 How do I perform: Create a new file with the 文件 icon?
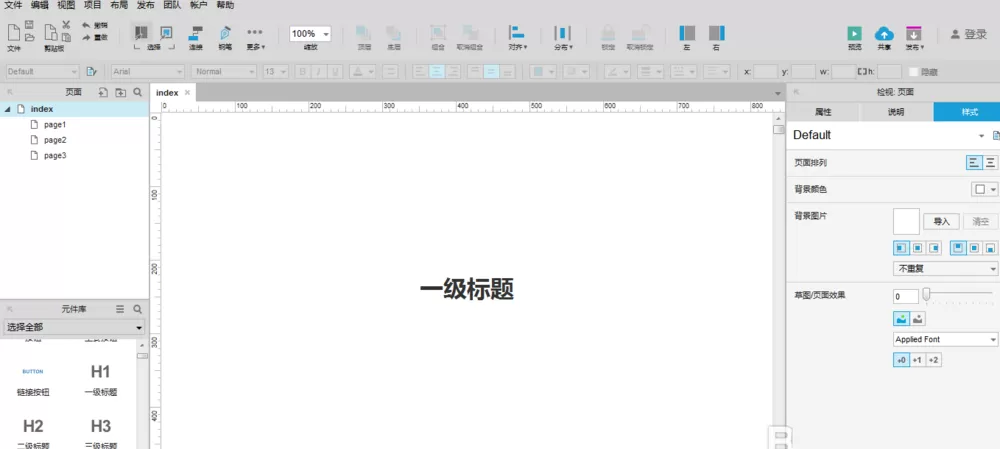coord(13,33)
